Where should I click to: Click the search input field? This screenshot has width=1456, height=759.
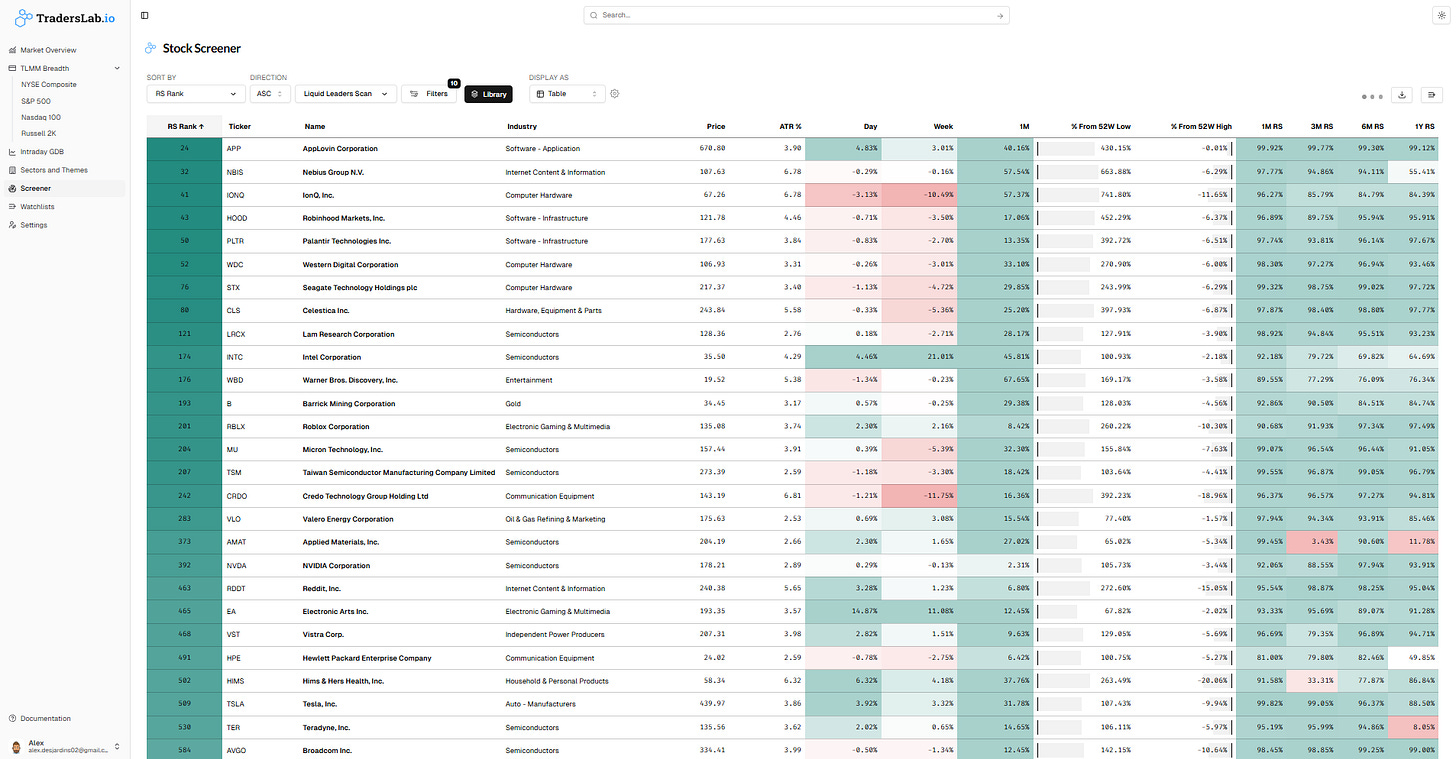tap(796, 16)
